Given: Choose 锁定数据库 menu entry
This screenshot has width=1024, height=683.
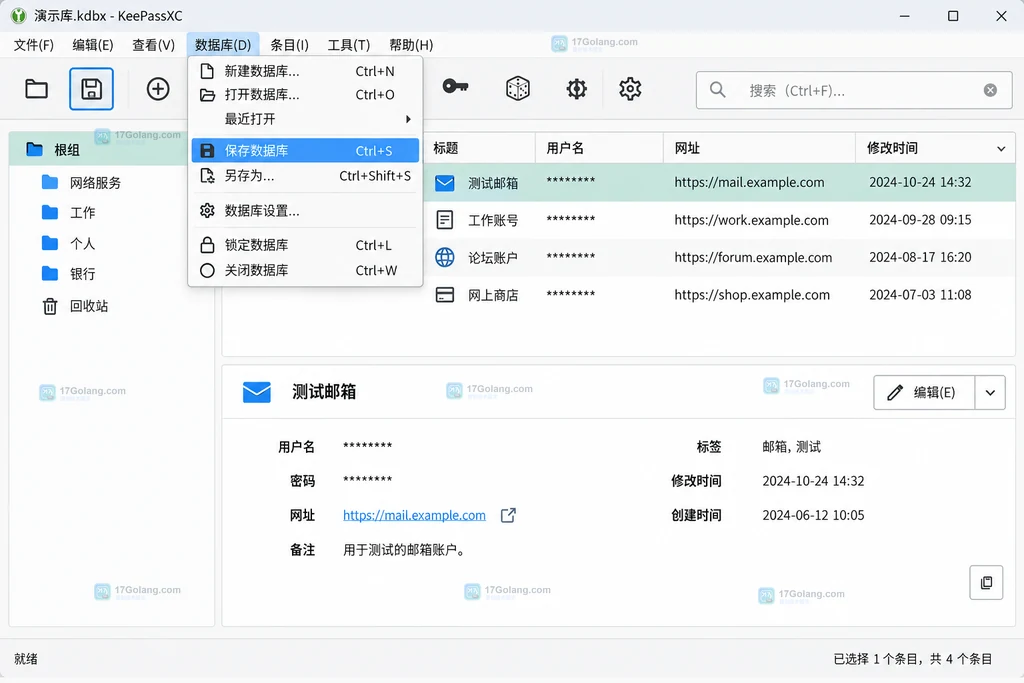Looking at the screenshot, I should click(305, 245).
